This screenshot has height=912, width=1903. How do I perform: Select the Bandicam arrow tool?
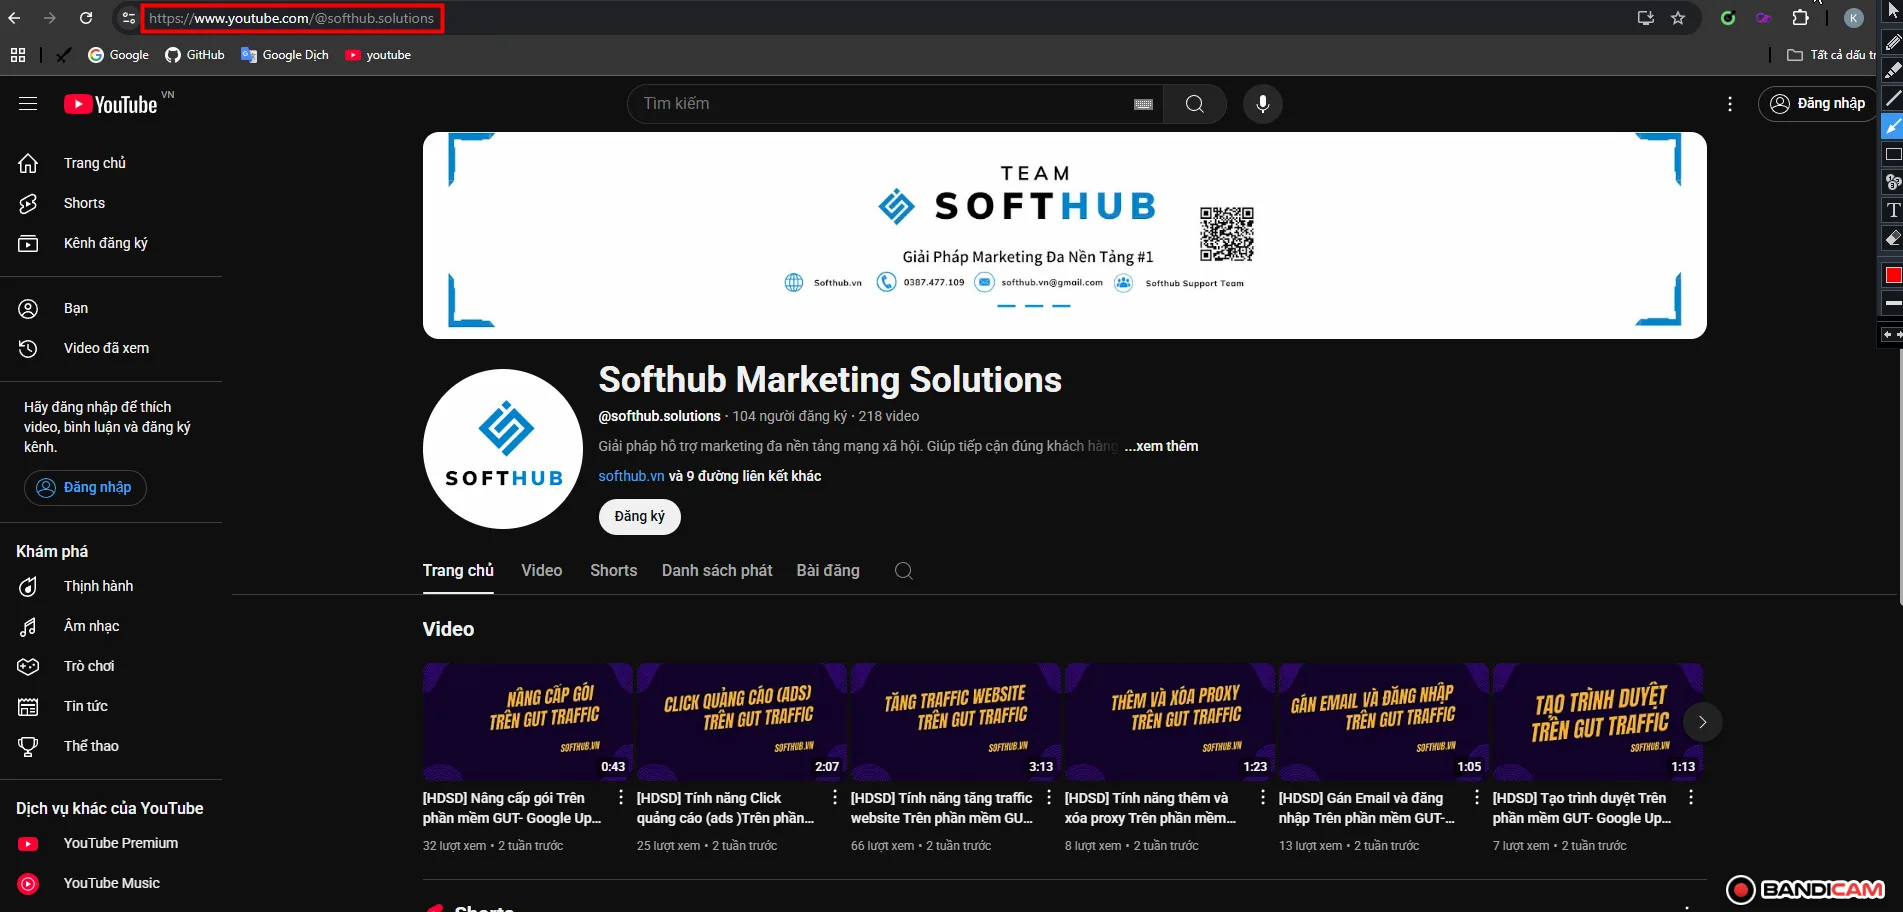coord(1892,126)
